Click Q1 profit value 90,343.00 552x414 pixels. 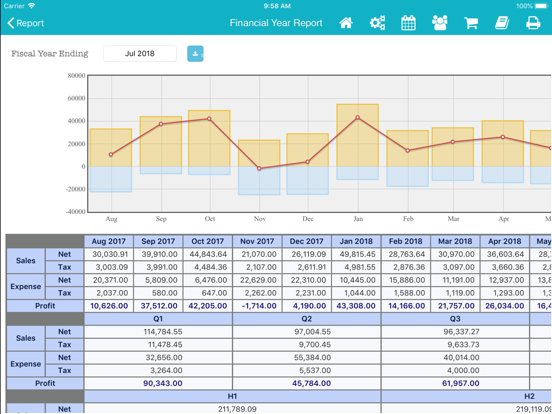[x=162, y=383]
